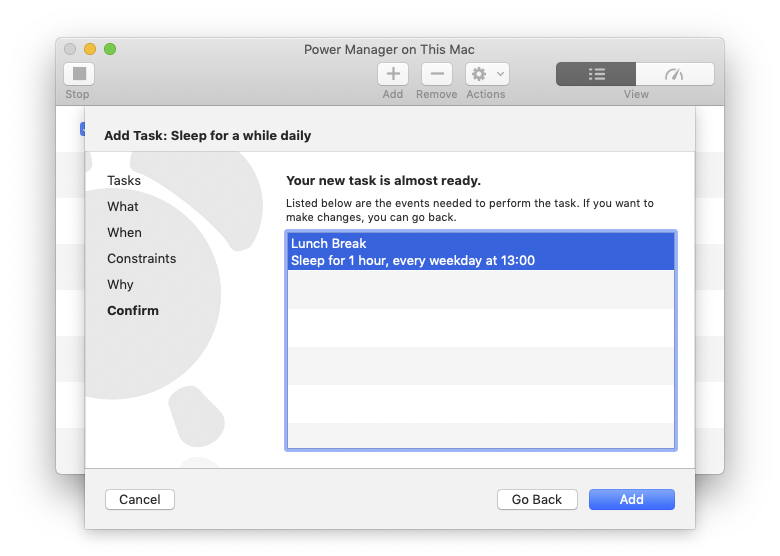780x556 pixels.
Task: Select the Tasks step in sidebar
Action: tap(124, 181)
